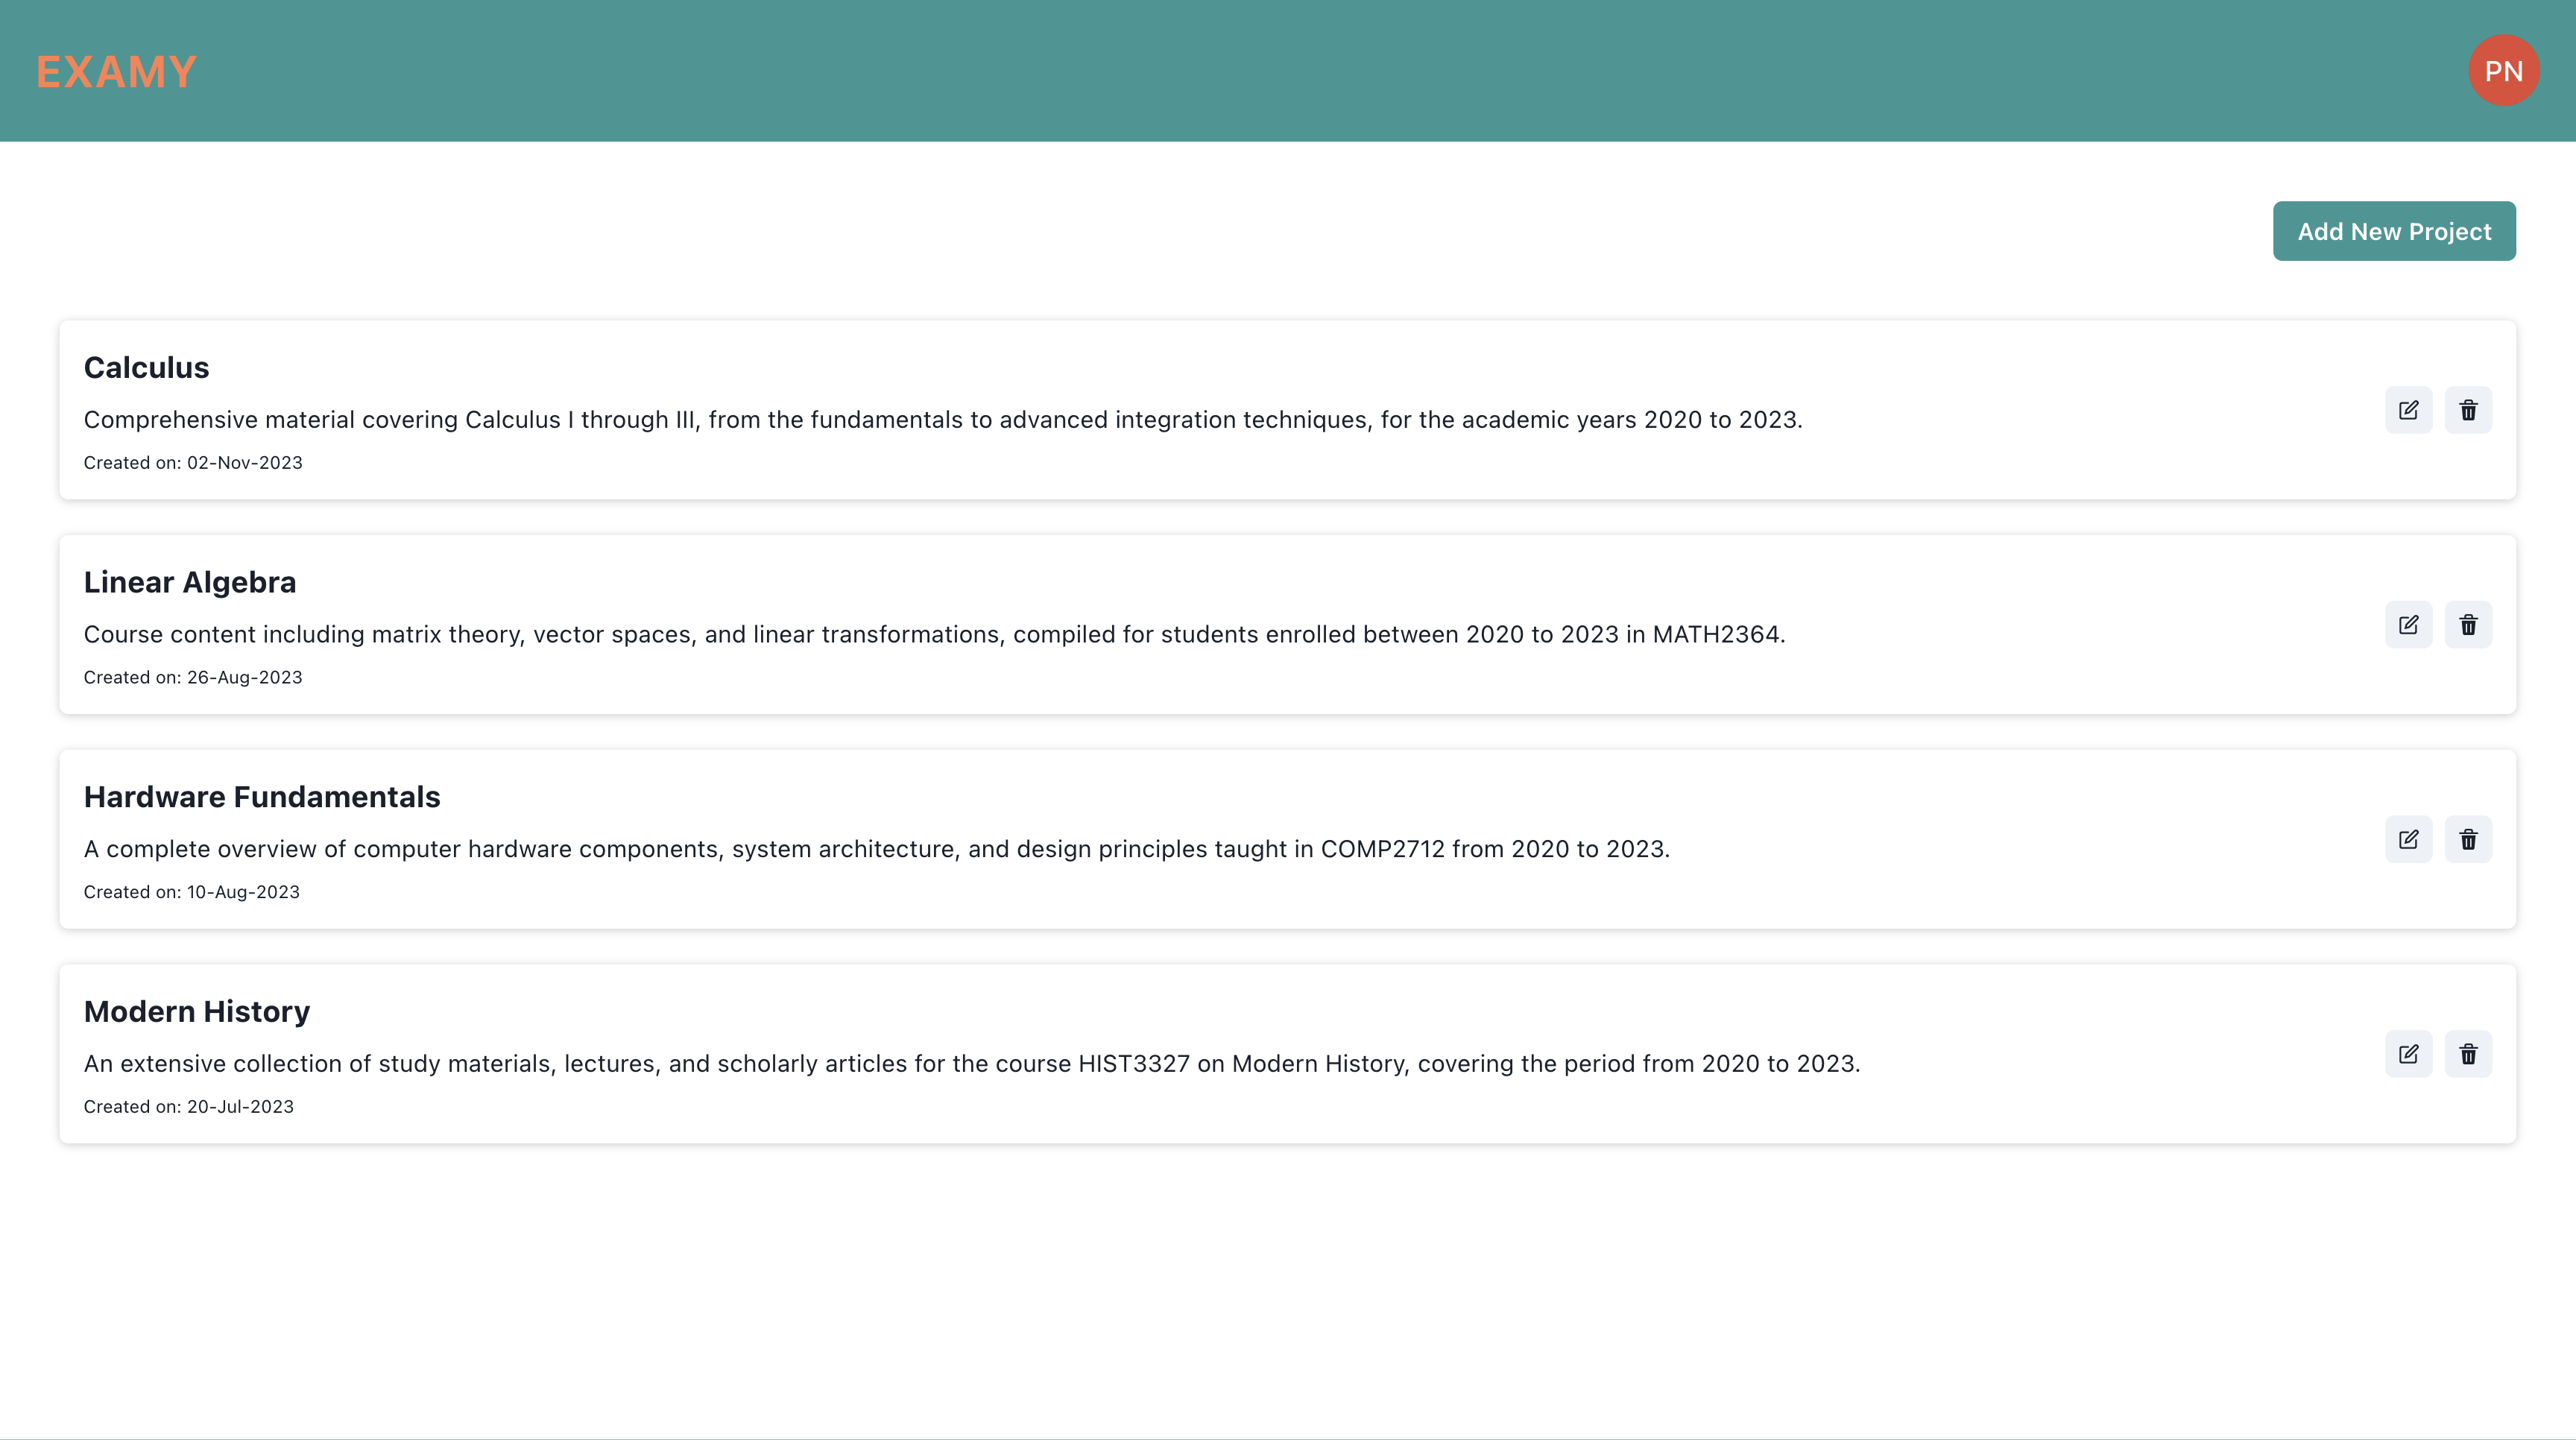
Task: Edit the Modern History project
Action: [x=2408, y=1054]
